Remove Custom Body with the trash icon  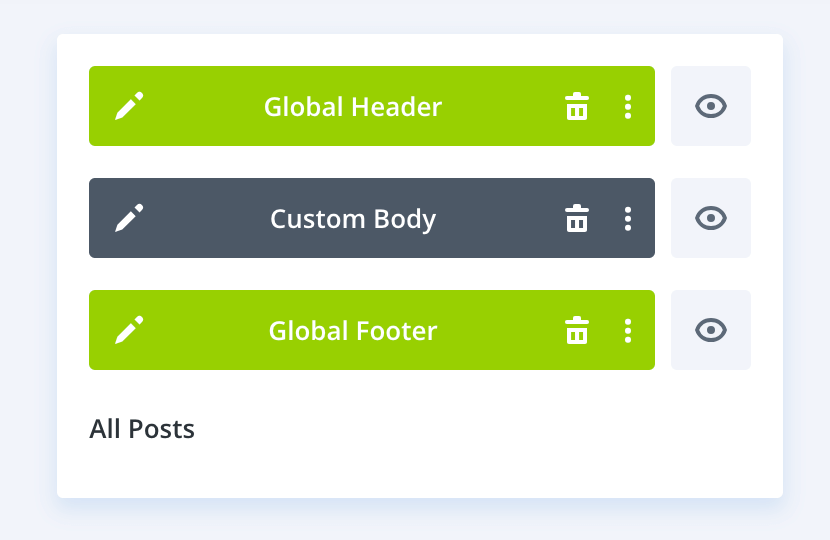click(577, 218)
